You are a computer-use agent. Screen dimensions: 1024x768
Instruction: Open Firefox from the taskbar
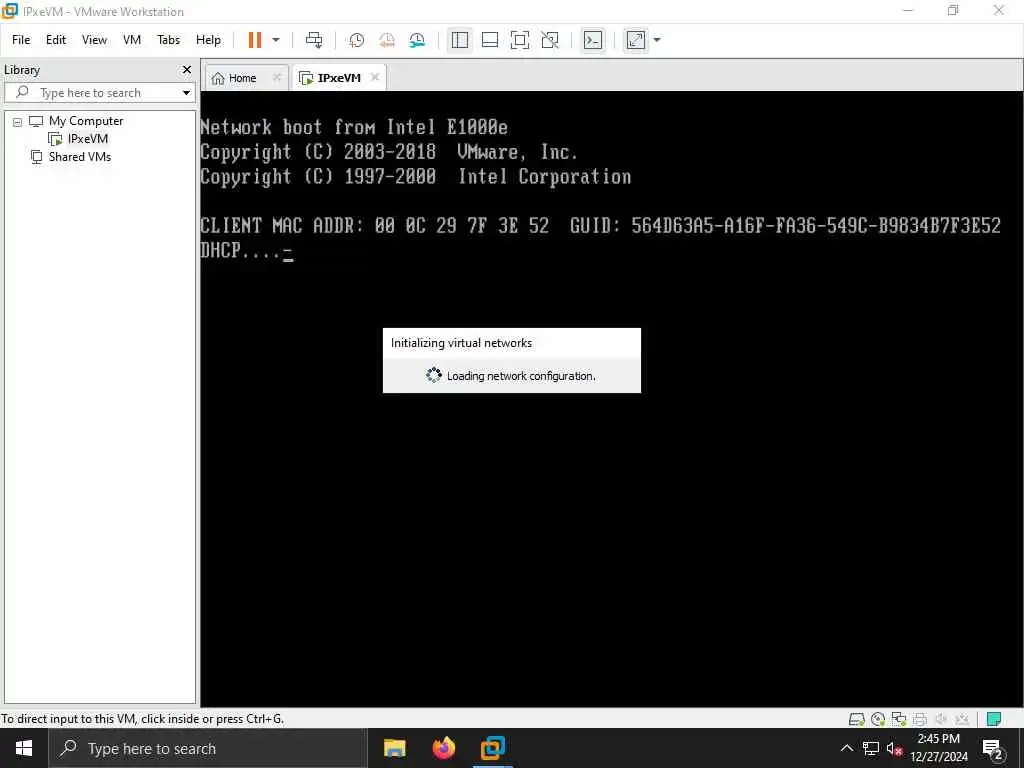click(x=443, y=748)
